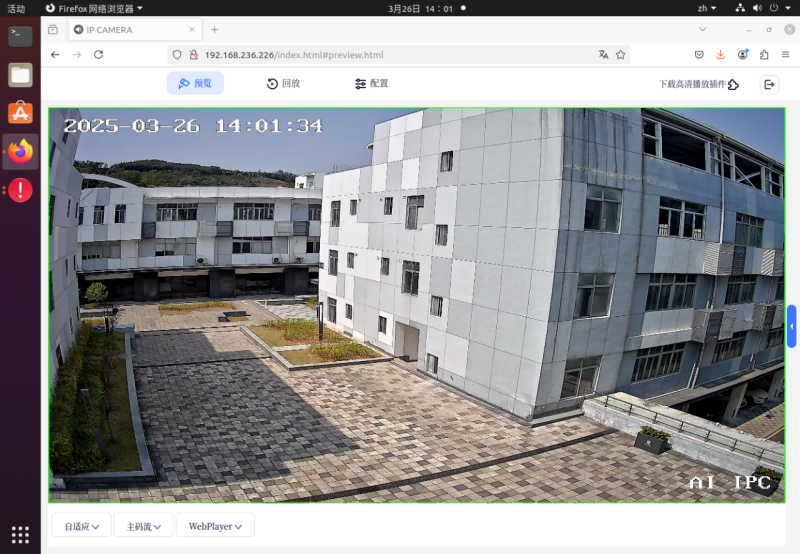The width and height of the screenshot is (800, 554).
Task: Expand the list all tabs chevron
Action: click(703, 30)
